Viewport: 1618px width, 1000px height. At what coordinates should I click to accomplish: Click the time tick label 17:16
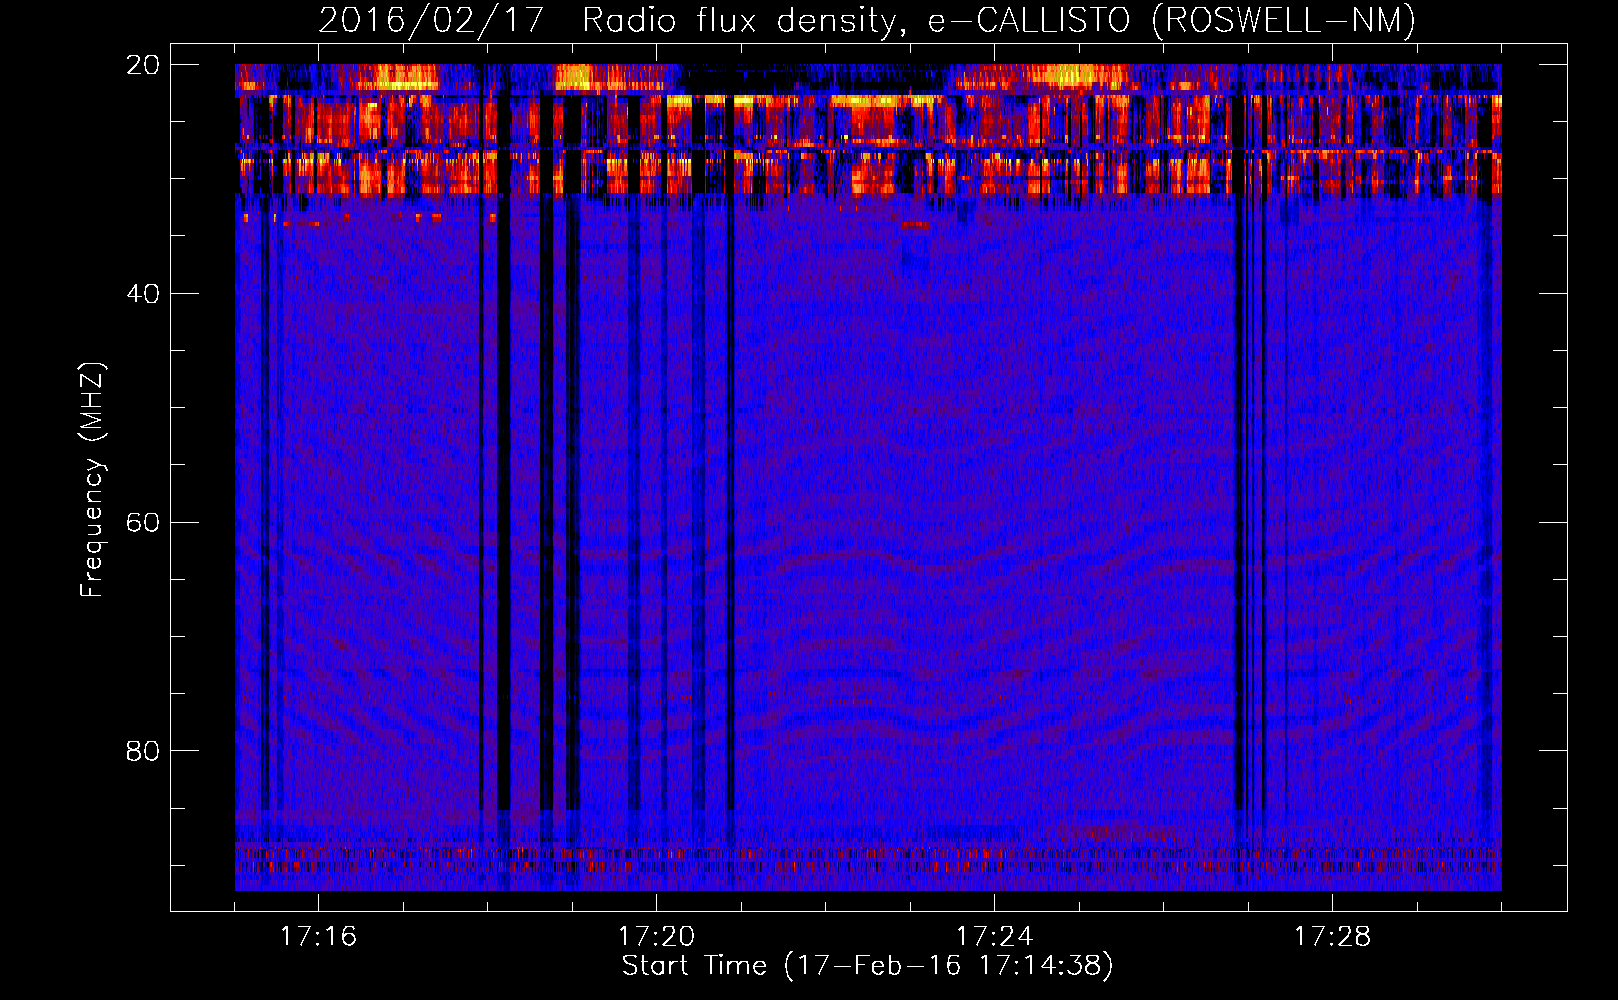[x=318, y=937]
